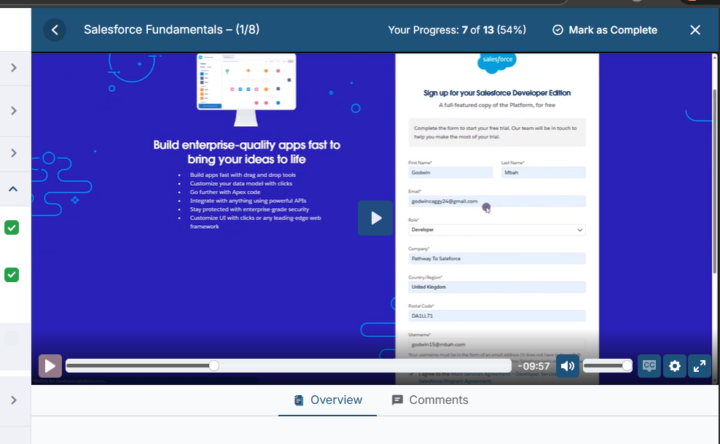Expand the third sidebar section chevron
720x444 pixels.
point(14,153)
